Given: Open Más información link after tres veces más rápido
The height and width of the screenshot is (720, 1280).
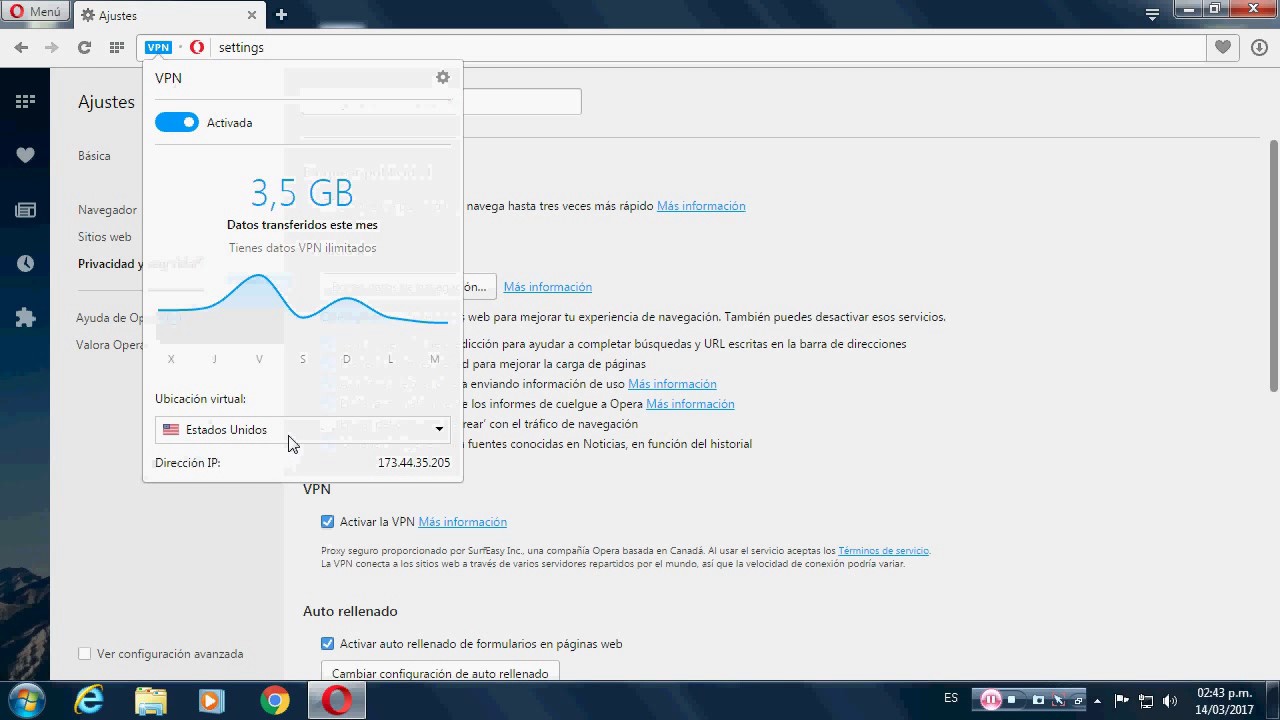Looking at the screenshot, I should click(701, 206).
